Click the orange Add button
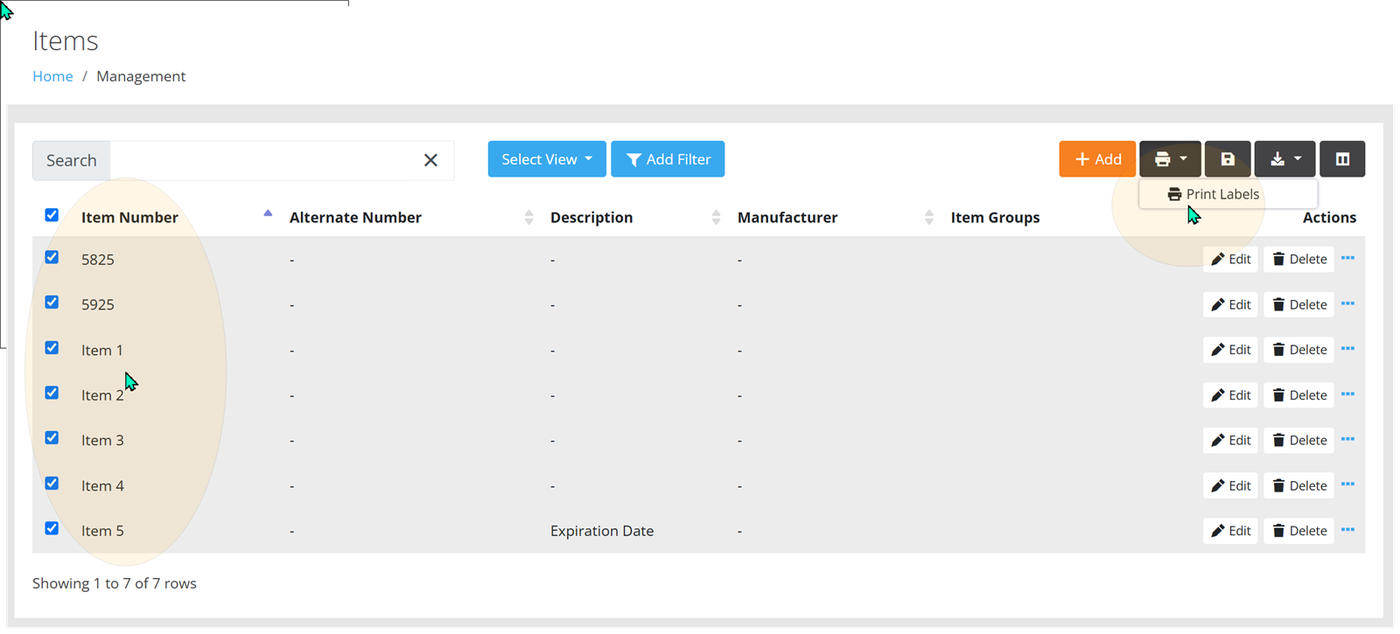The height and width of the screenshot is (634, 1400). click(x=1098, y=159)
